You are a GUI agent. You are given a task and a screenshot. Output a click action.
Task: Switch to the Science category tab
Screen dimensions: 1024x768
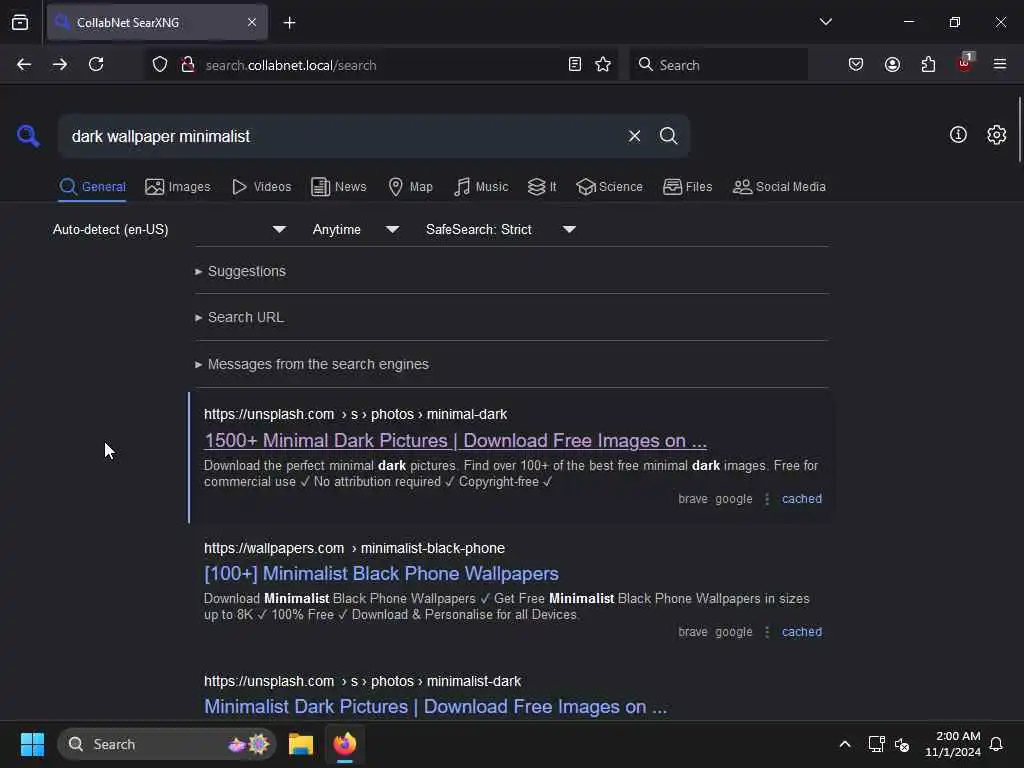tap(609, 187)
